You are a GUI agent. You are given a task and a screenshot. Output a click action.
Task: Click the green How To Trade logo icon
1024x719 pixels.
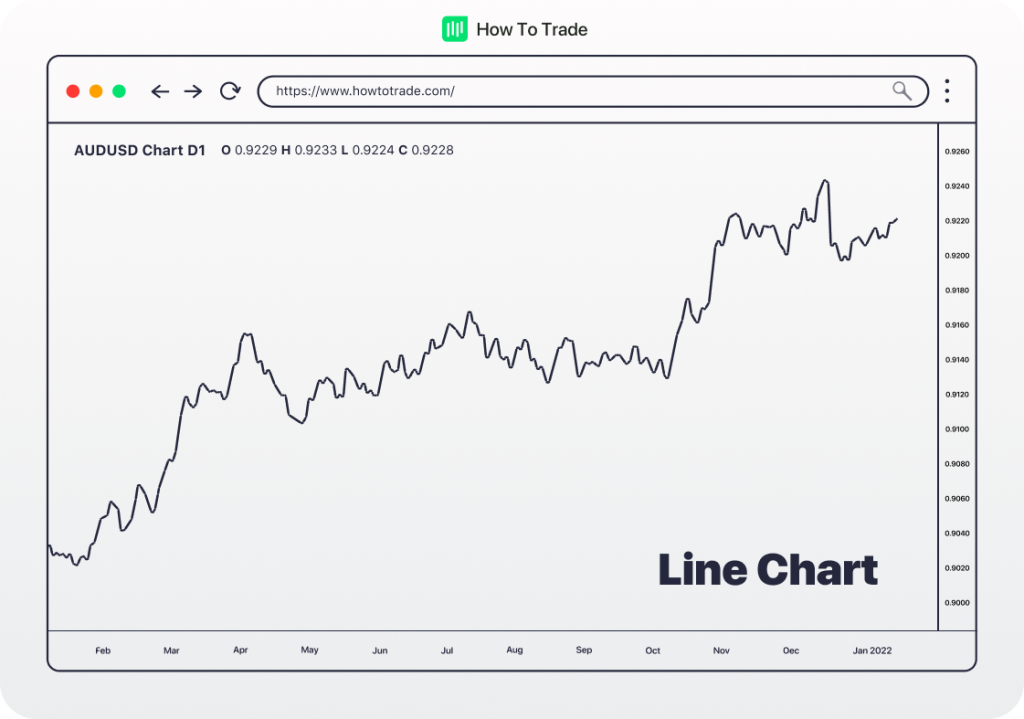pos(454,29)
